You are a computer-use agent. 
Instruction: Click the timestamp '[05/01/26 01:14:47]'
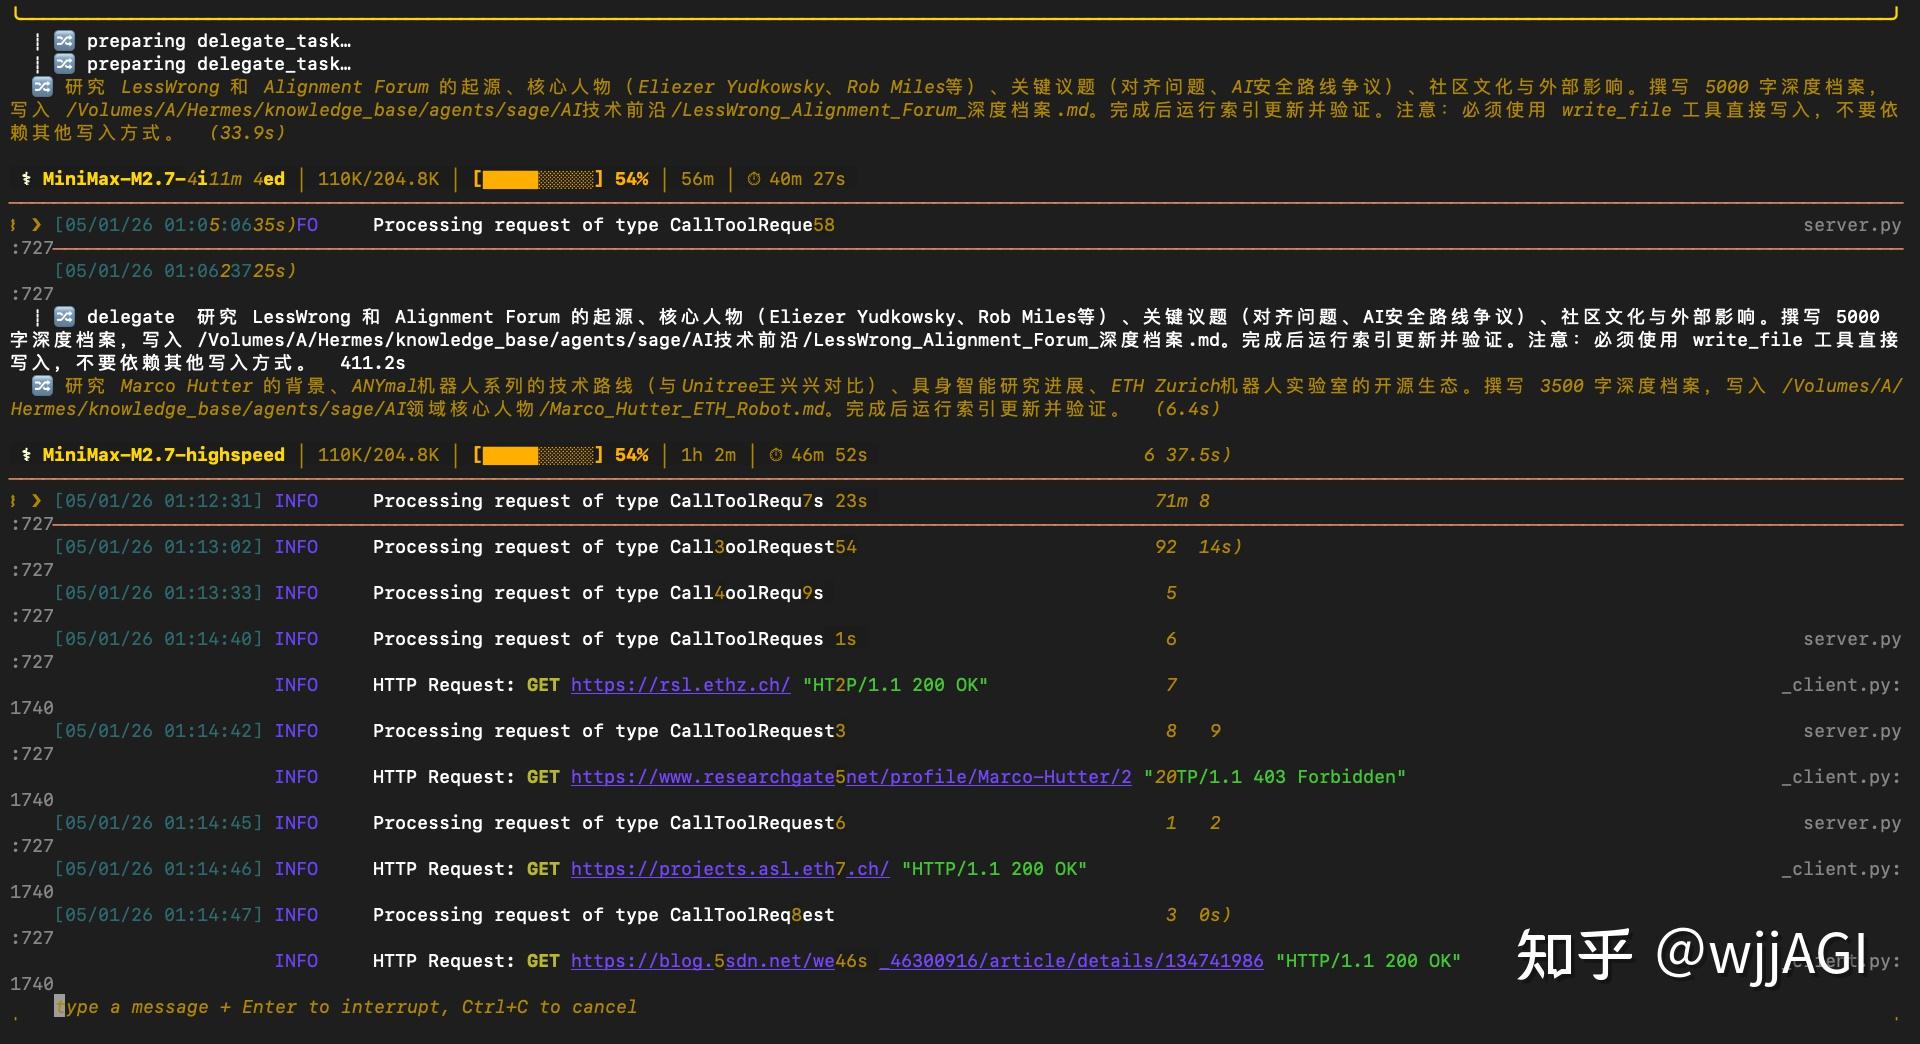(x=158, y=915)
